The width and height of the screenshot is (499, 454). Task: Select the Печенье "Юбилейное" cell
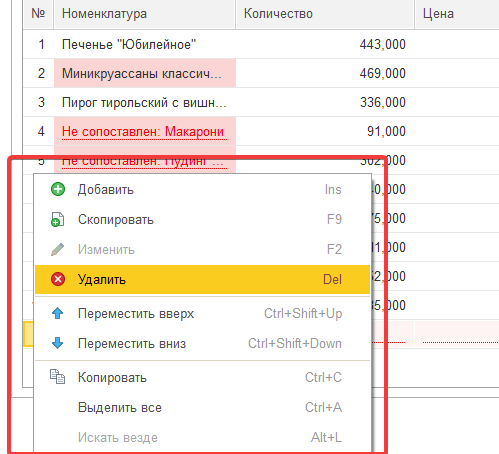click(145, 44)
